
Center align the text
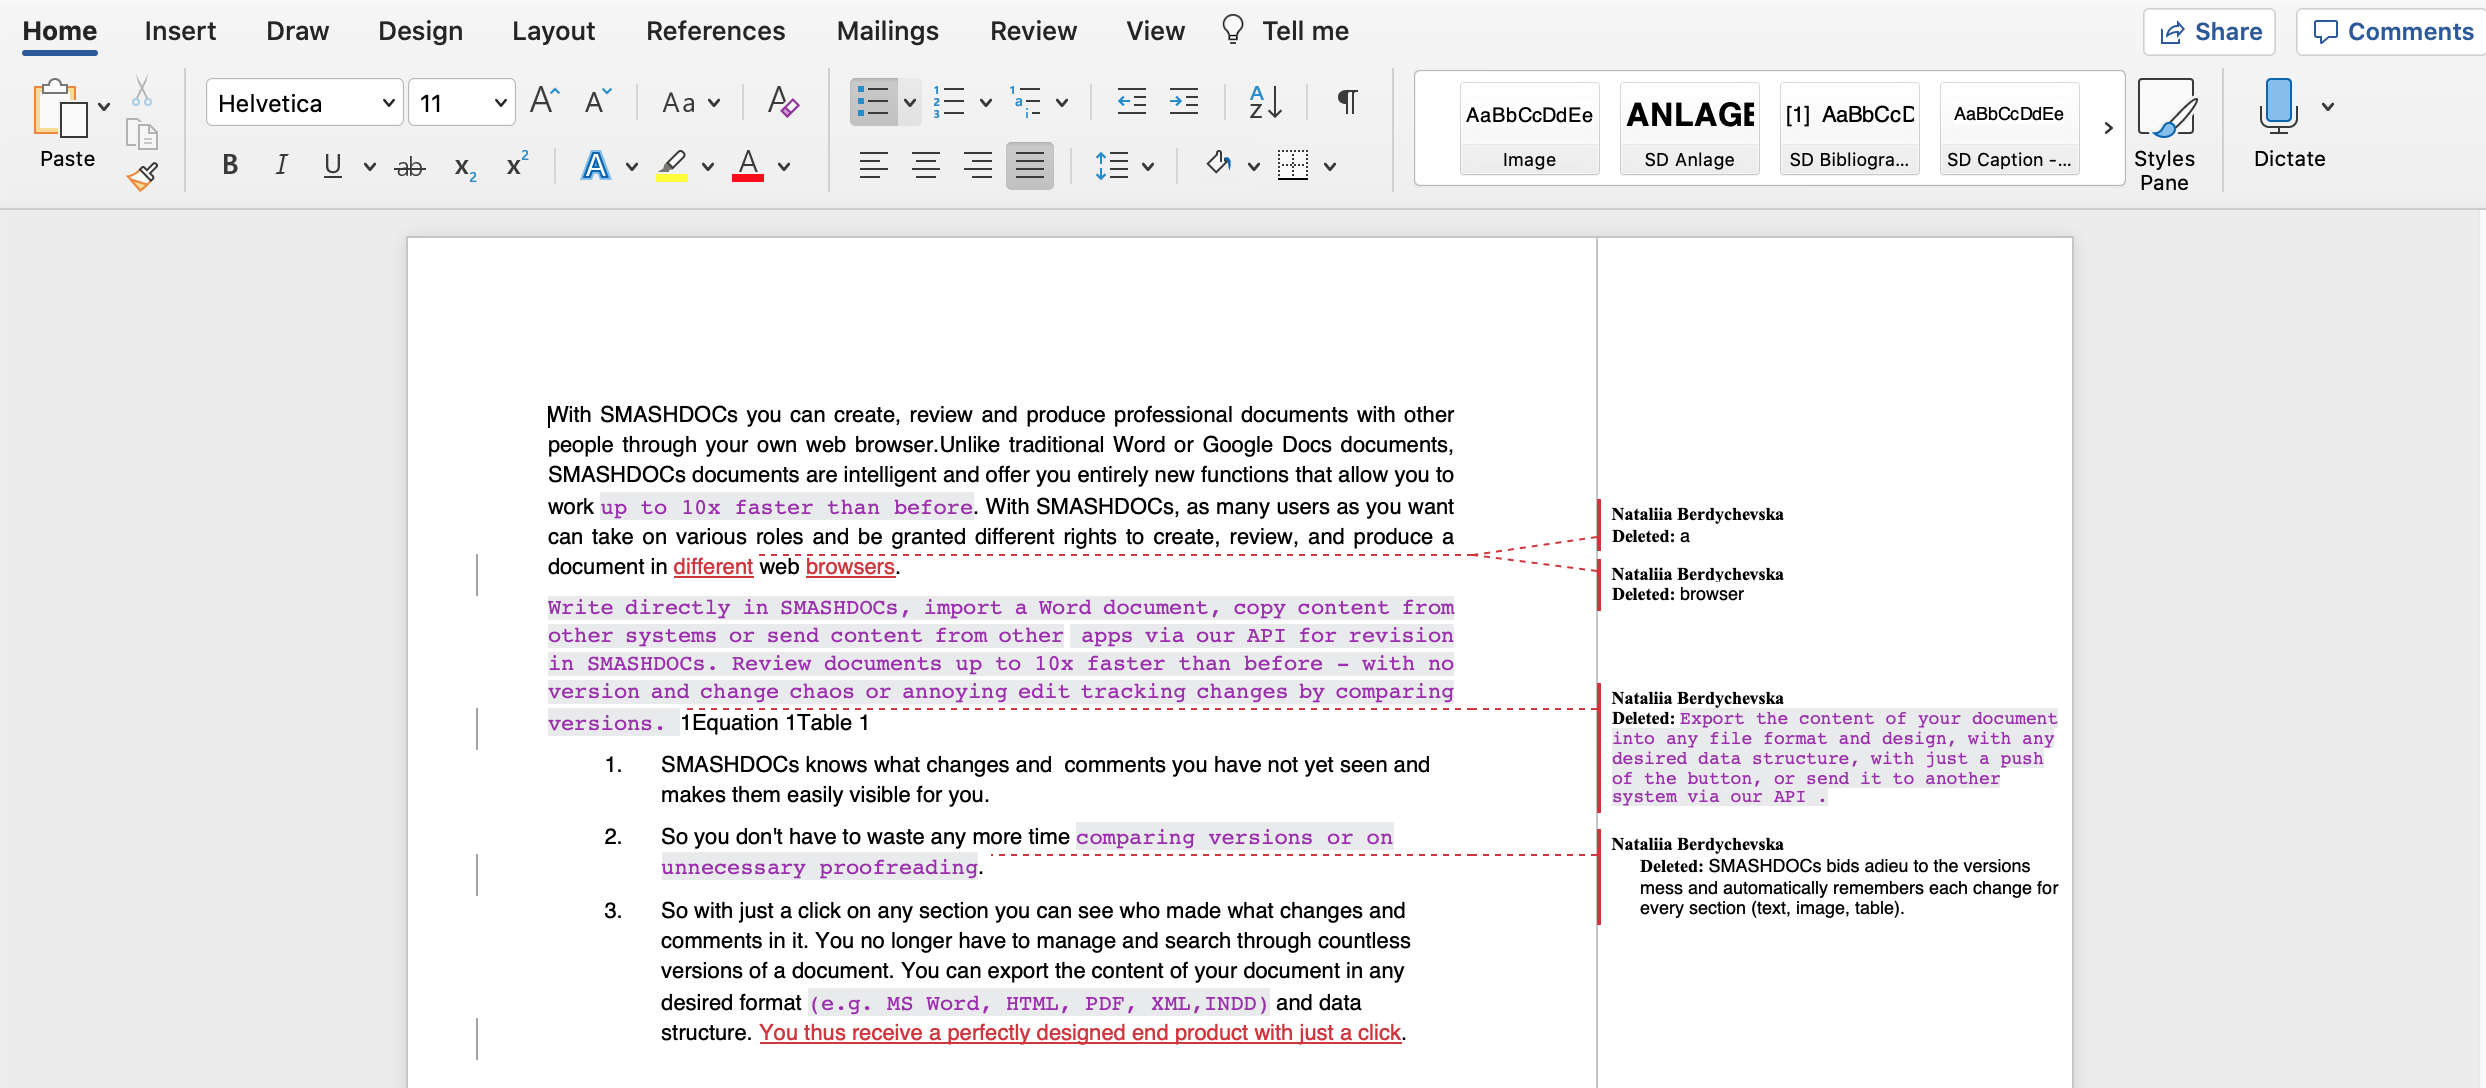click(926, 165)
